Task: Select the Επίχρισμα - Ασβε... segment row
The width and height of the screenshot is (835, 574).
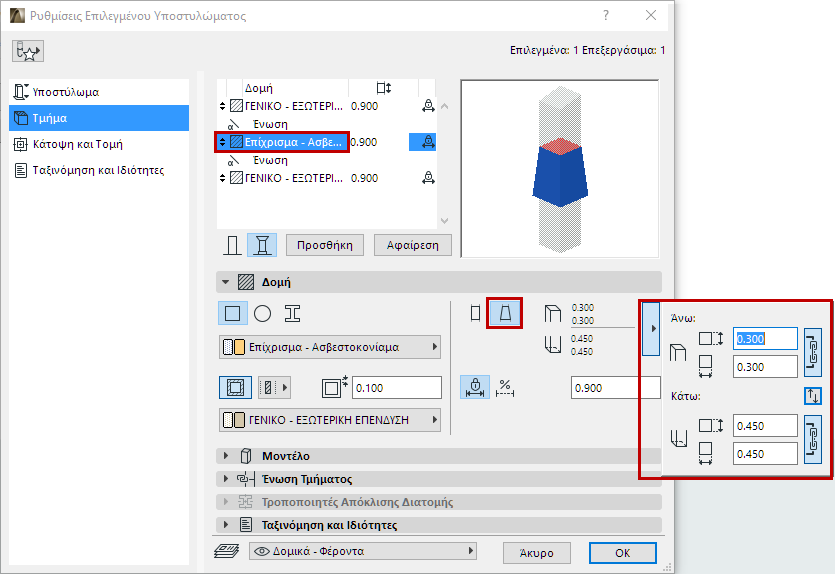Action: point(326,142)
